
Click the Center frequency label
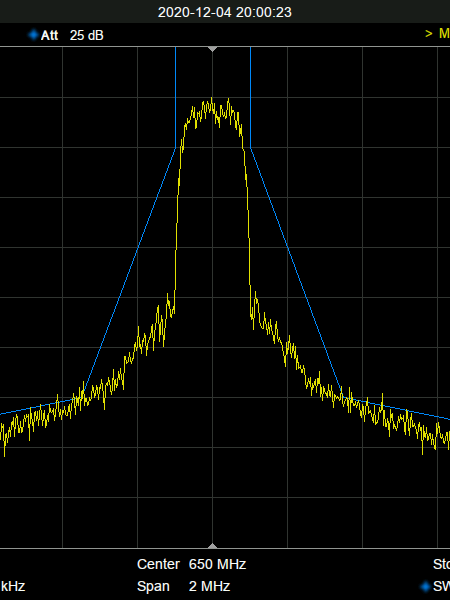coord(158,564)
